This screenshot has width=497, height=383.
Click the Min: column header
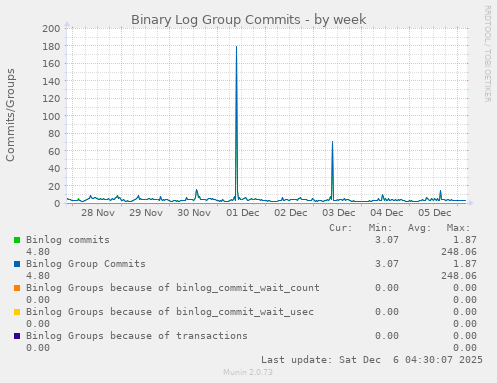click(380, 228)
